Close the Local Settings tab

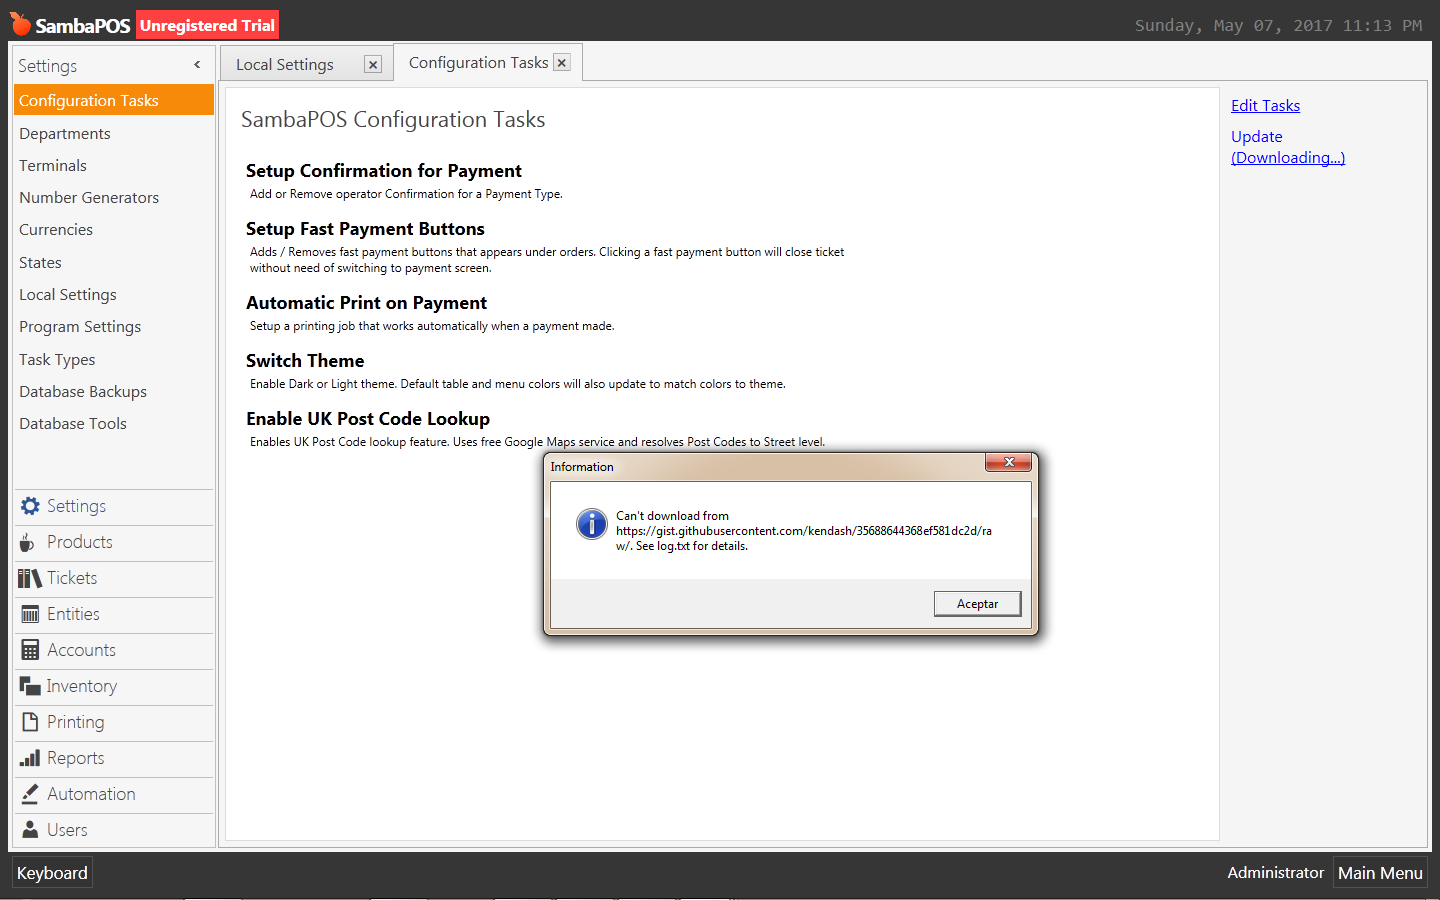coord(373,65)
